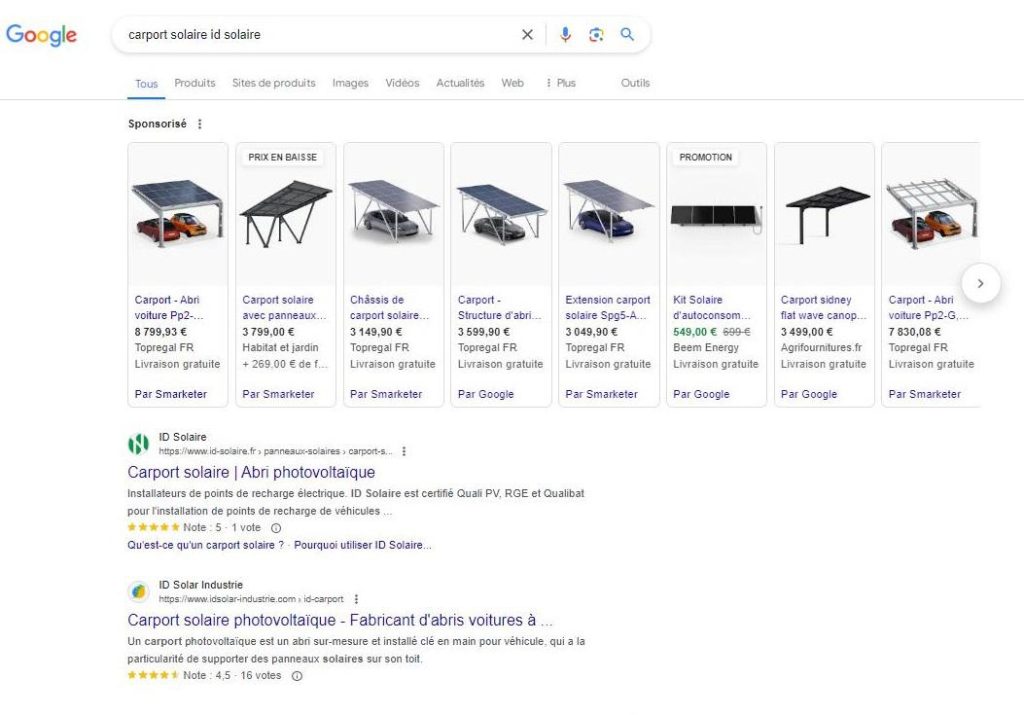Click 'Extension carport solaire Spg5-A...' title
This screenshot has width=1024, height=715.
(x=608, y=308)
